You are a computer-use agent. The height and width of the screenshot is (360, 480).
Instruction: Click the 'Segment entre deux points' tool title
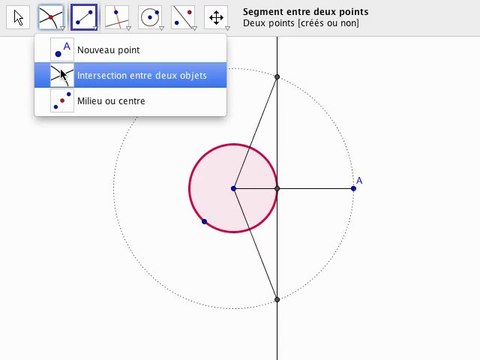306,12
